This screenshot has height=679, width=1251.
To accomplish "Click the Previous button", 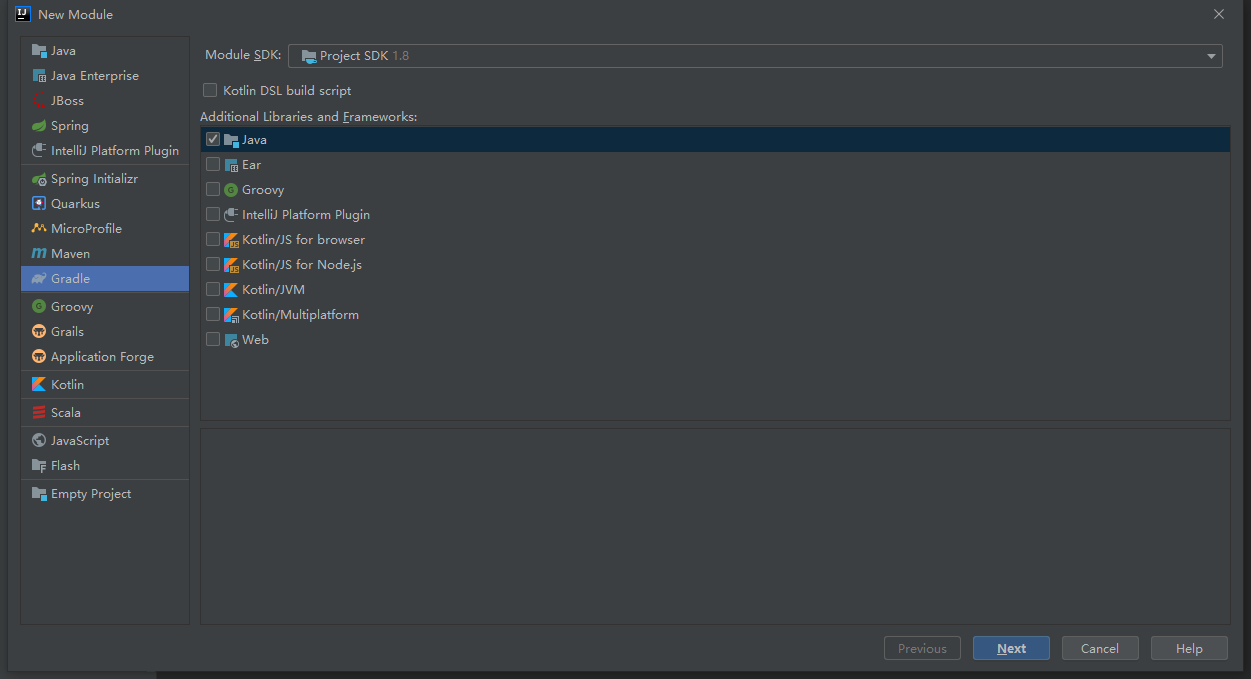I will click(922, 648).
